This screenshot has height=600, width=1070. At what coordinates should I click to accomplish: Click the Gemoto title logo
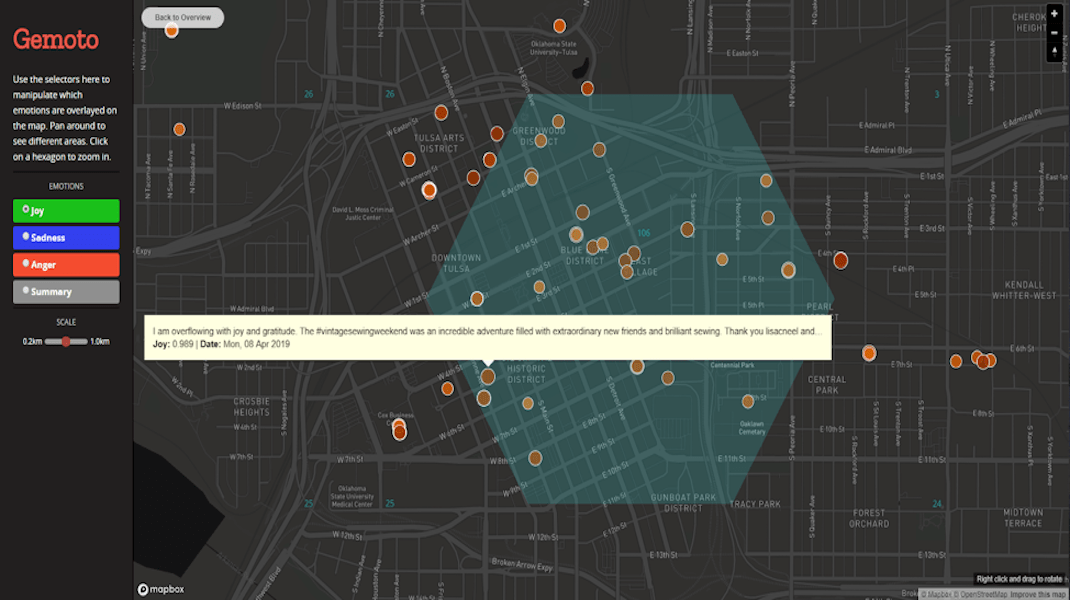coord(56,40)
